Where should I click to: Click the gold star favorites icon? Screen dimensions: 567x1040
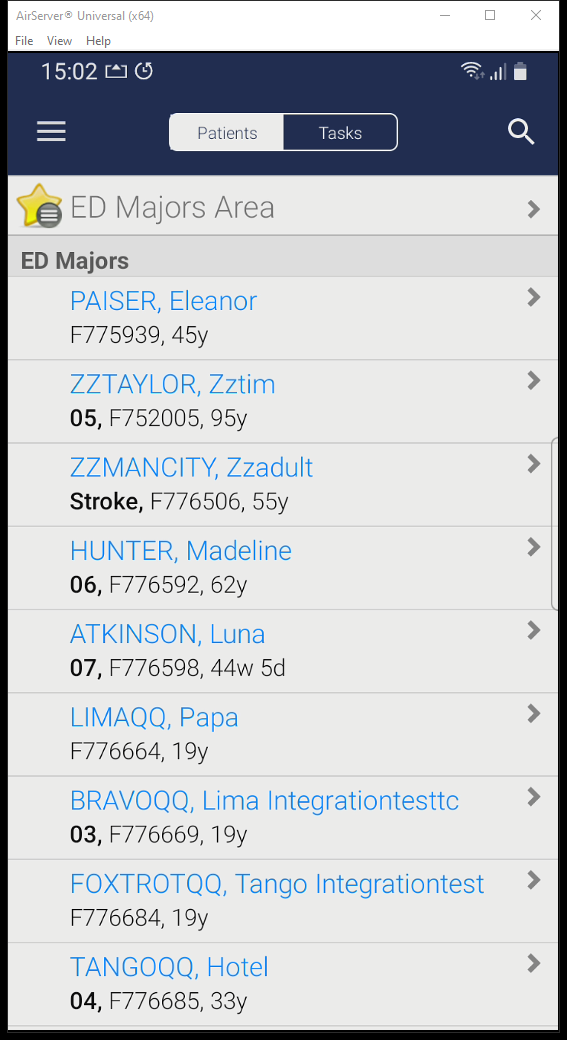point(39,206)
